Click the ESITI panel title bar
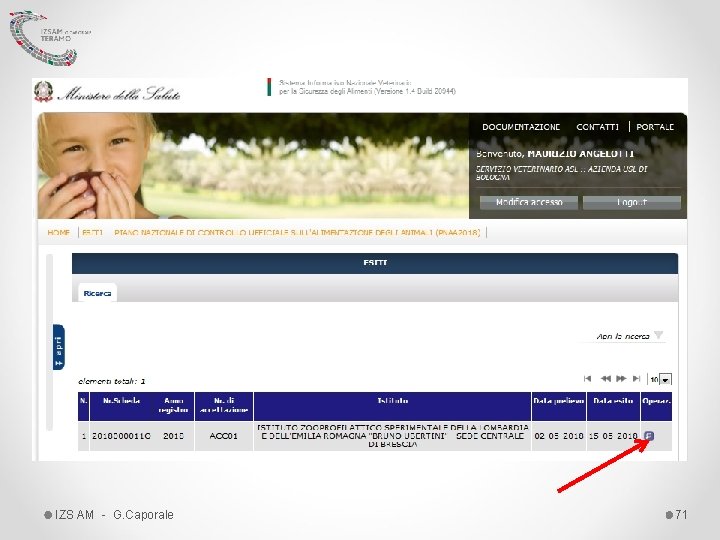 (375, 263)
